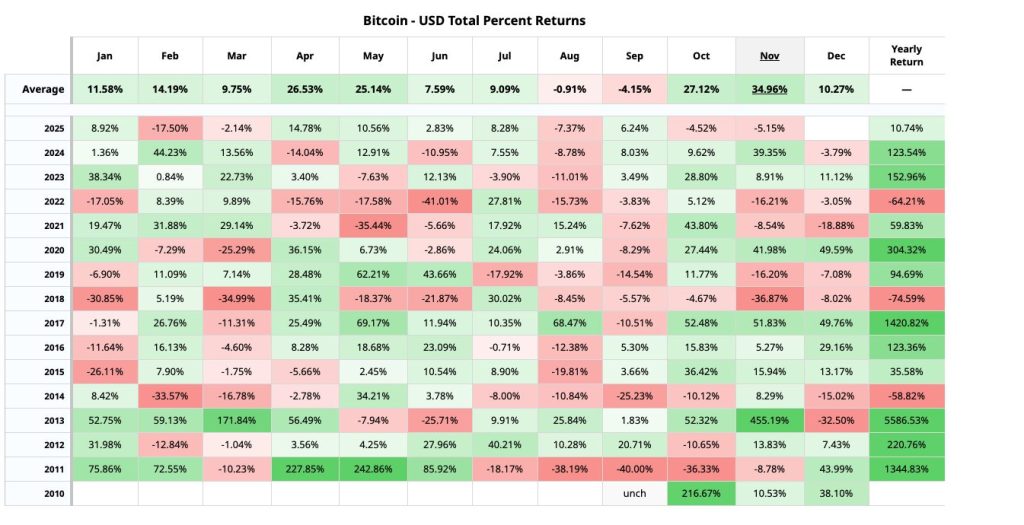Select the 44.23% February 2024 cell
This screenshot has height=525, width=1024.
tap(171, 153)
